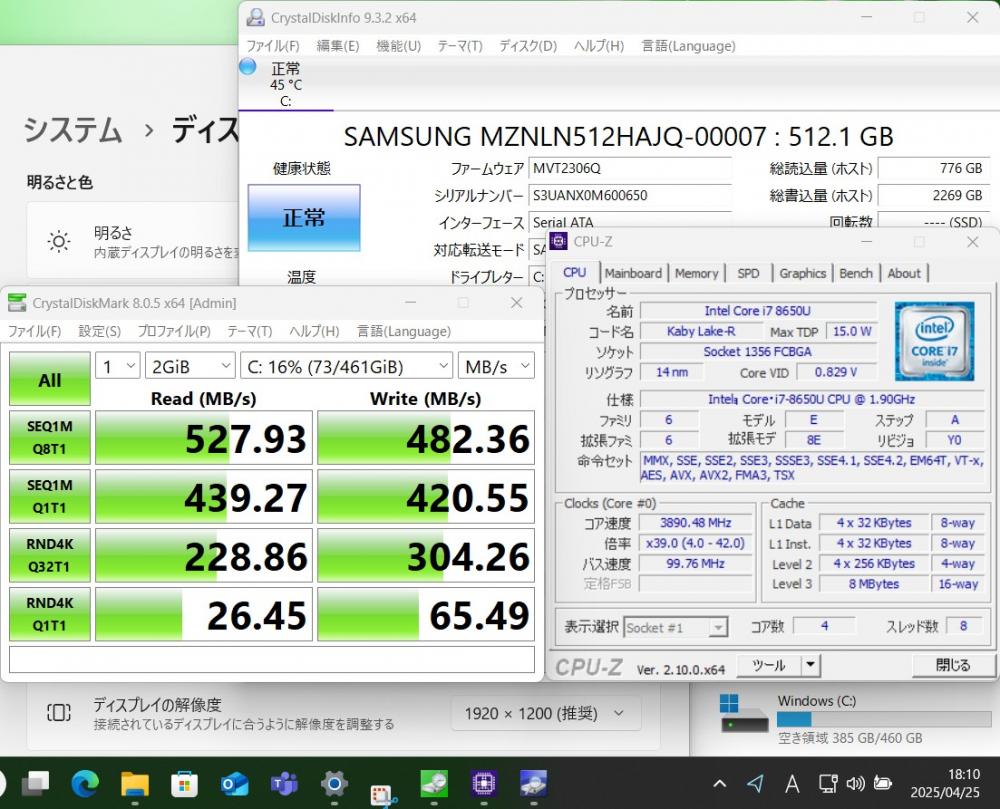Viewport: 1000px width, 809px height.
Task: Click the IME 'A' input mode indicator
Action: (x=792, y=783)
